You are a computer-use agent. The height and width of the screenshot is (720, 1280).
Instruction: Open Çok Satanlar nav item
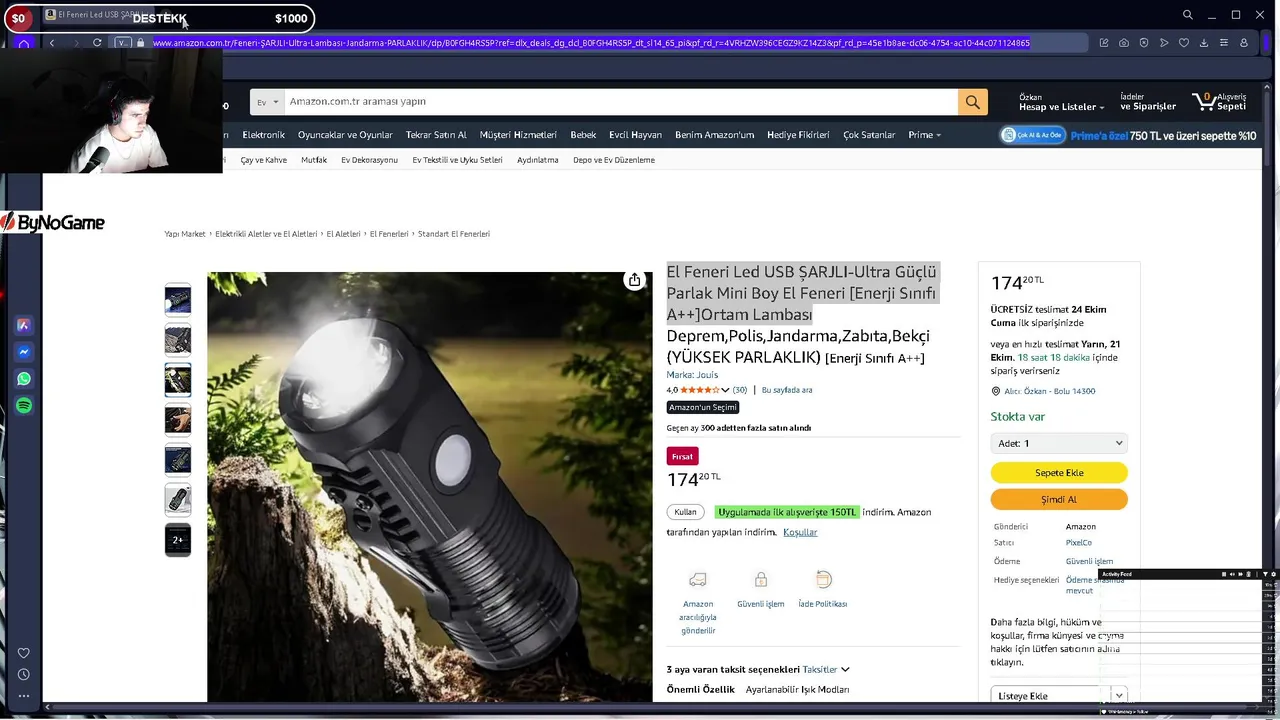pos(869,135)
